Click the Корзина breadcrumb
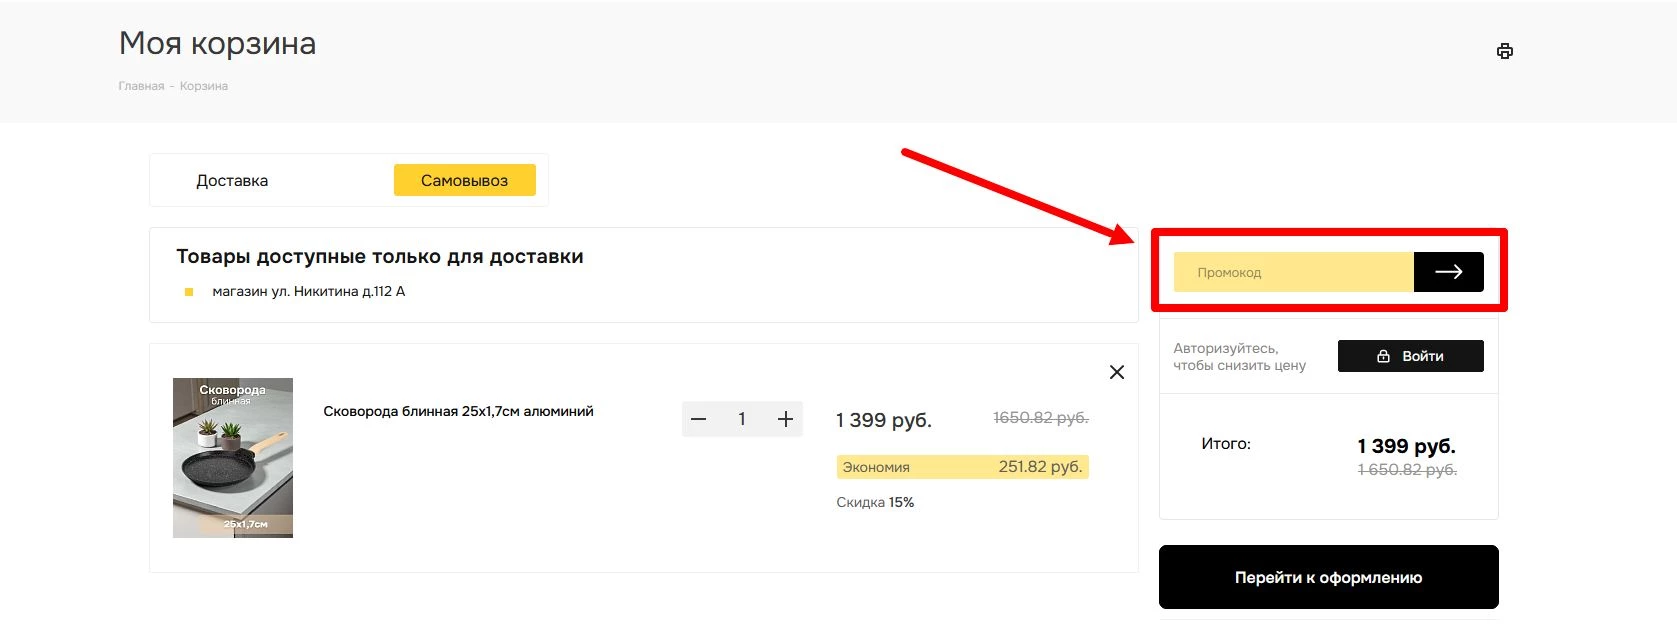The height and width of the screenshot is (624, 1677). [204, 86]
